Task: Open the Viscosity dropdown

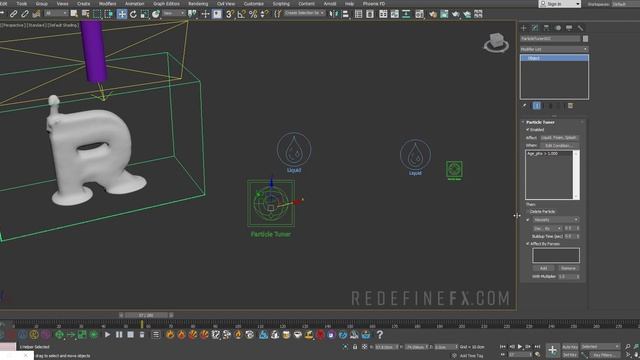Action: point(556,220)
